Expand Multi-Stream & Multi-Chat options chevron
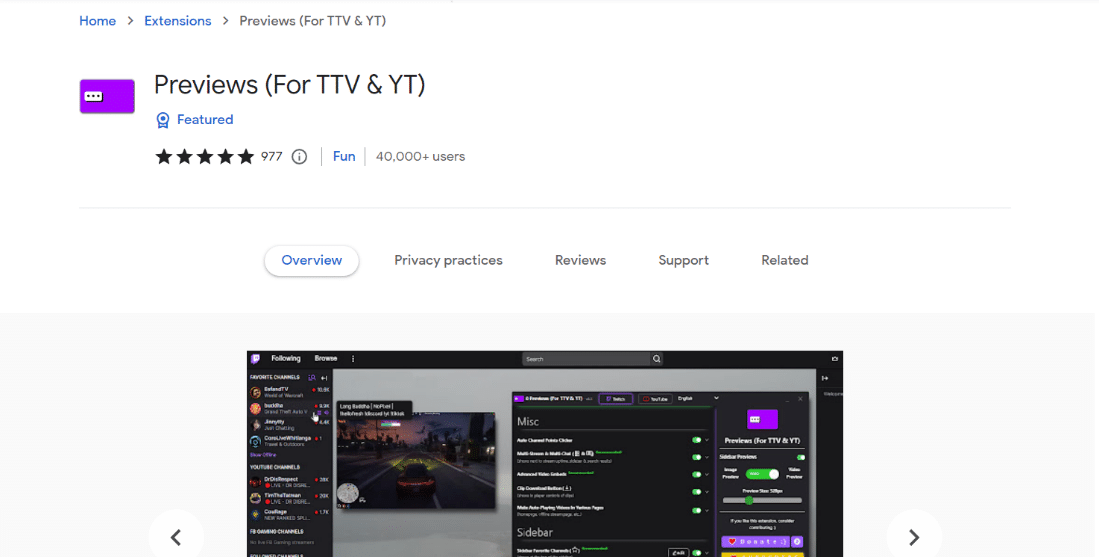Viewport: 1099px width, 557px height. (706, 457)
